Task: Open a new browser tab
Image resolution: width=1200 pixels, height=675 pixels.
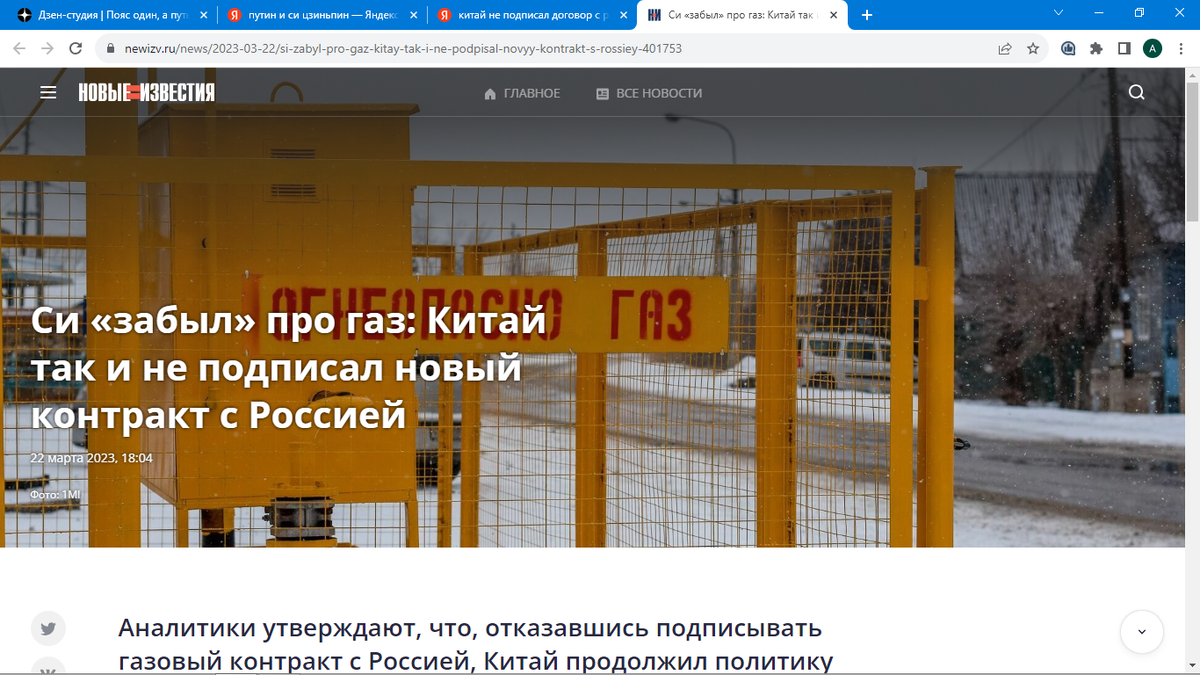Action: point(867,15)
